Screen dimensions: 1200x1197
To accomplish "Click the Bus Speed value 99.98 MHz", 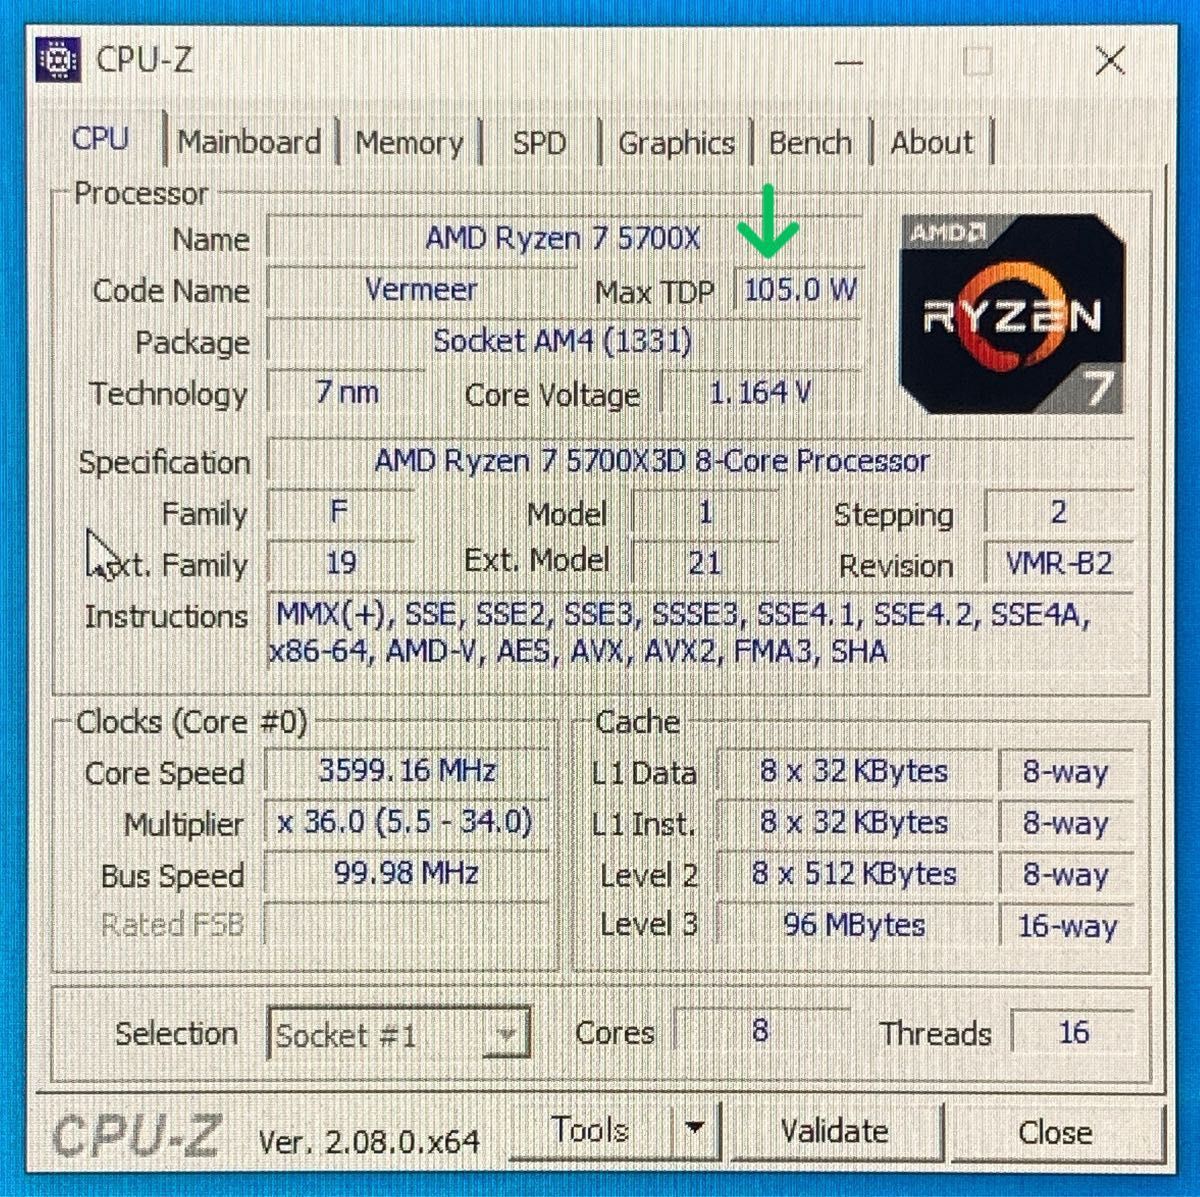I will (x=407, y=874).
